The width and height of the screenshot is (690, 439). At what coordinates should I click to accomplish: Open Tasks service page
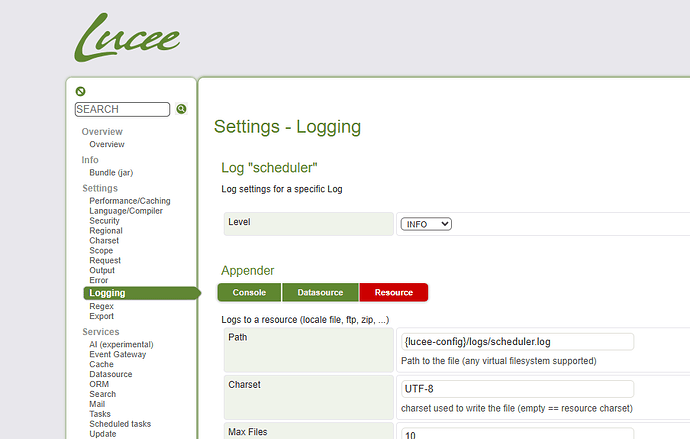[100, 414]
